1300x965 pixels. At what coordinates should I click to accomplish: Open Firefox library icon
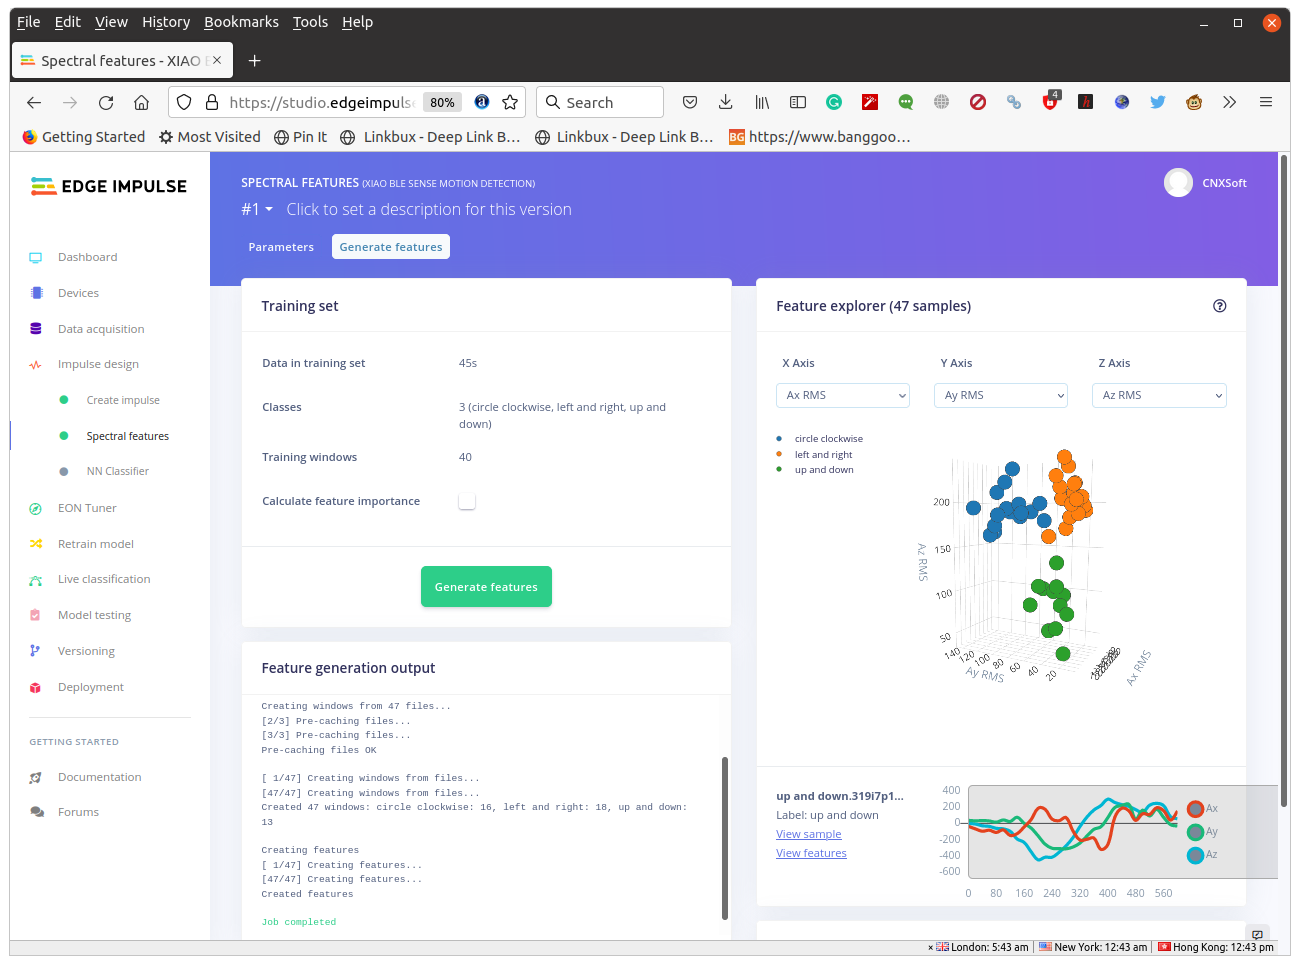(x=762, y=102)
